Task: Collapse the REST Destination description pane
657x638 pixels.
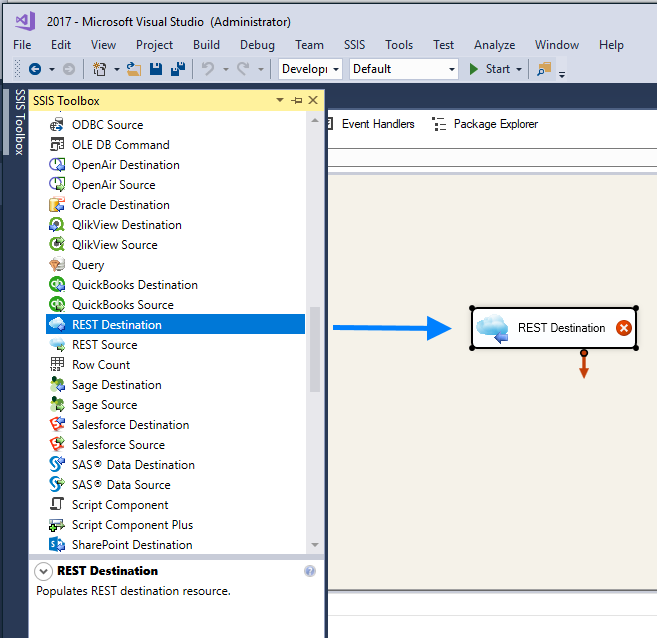Action: (43, 571)
